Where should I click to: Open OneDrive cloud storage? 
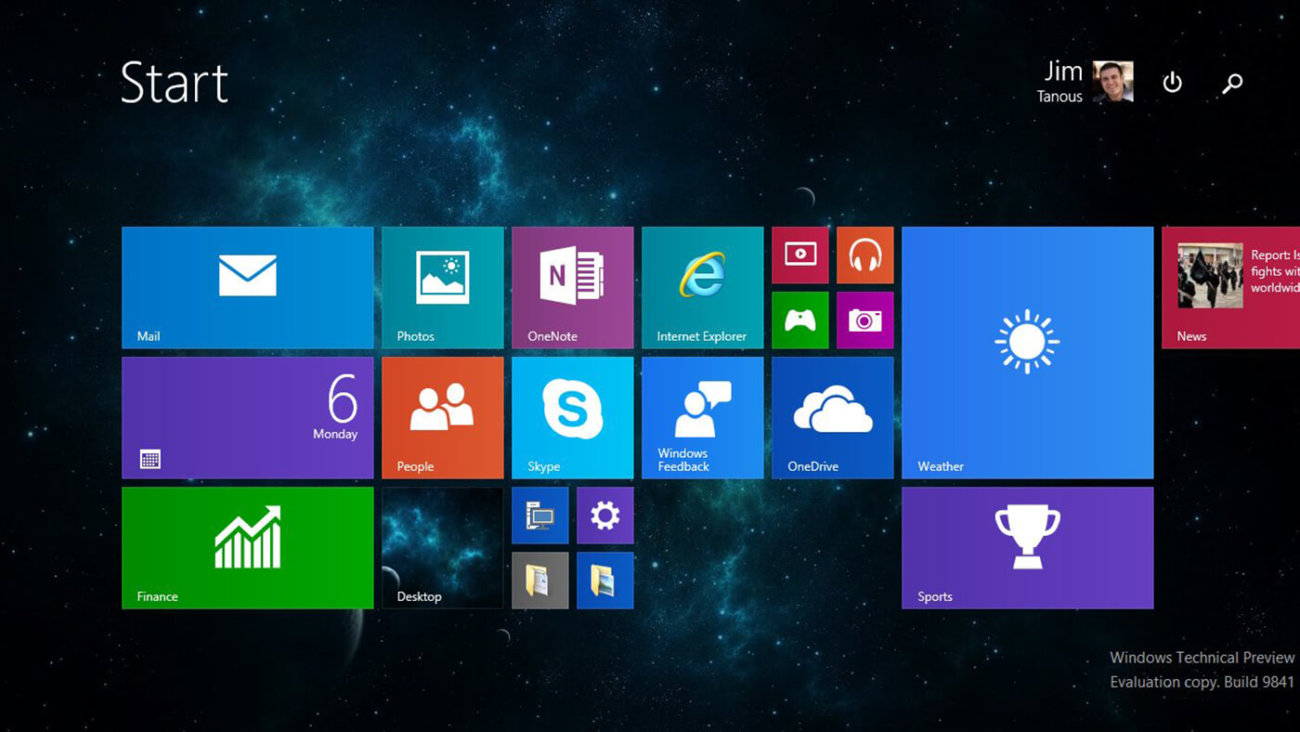(x=832, y=417)
